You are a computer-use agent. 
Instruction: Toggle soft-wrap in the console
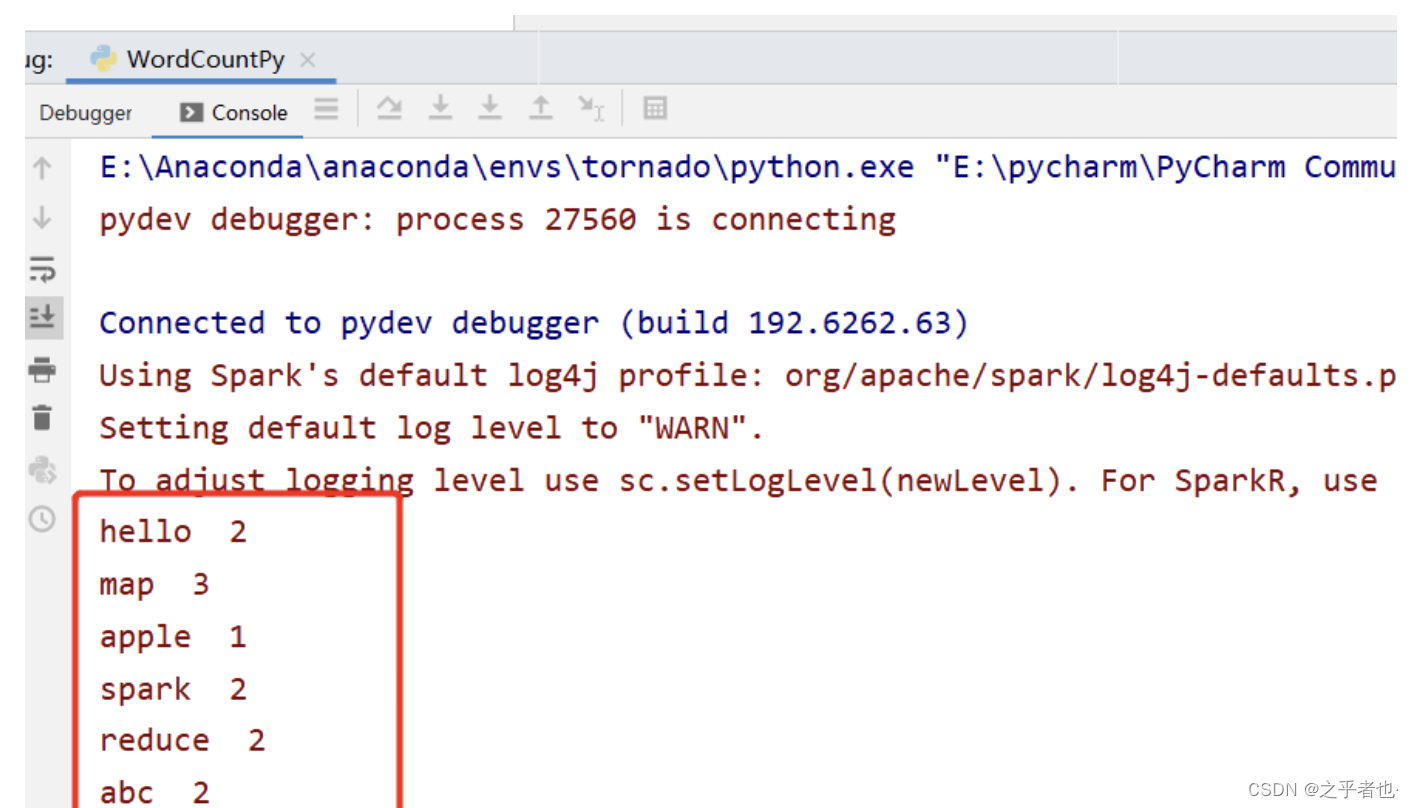pos(42,269)
